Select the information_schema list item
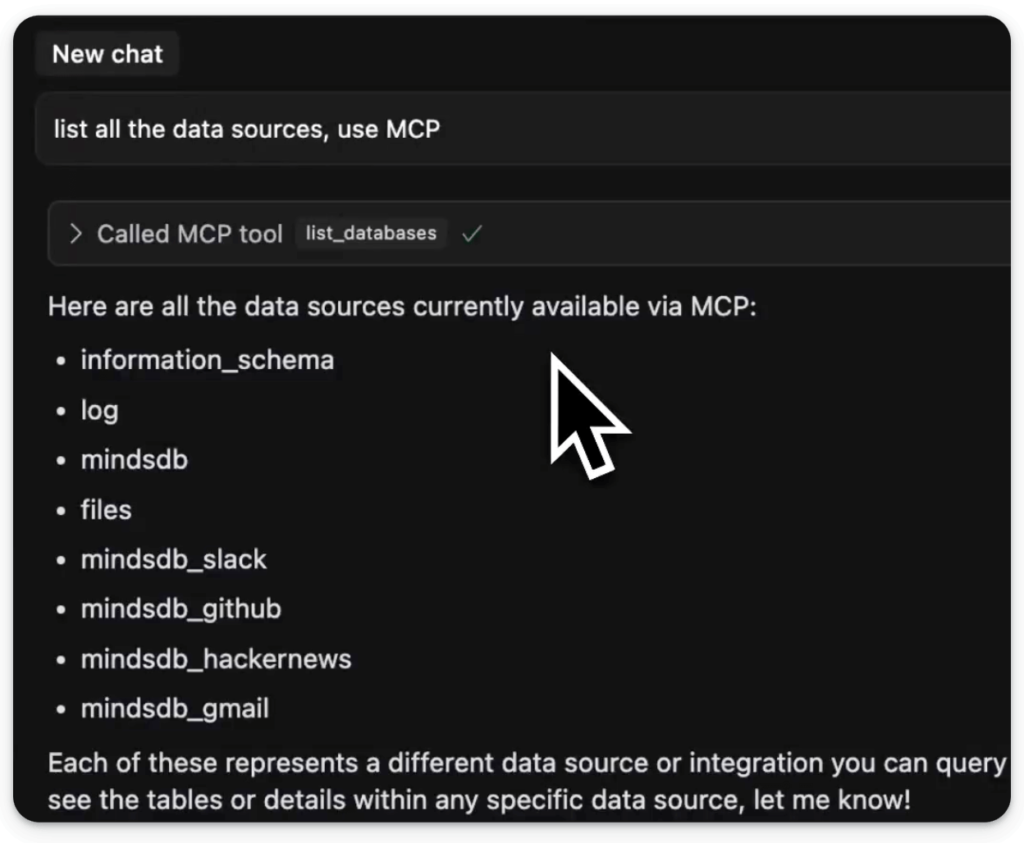The height and width of the screenshot is (843, 1024). click(x=208, y=360)
